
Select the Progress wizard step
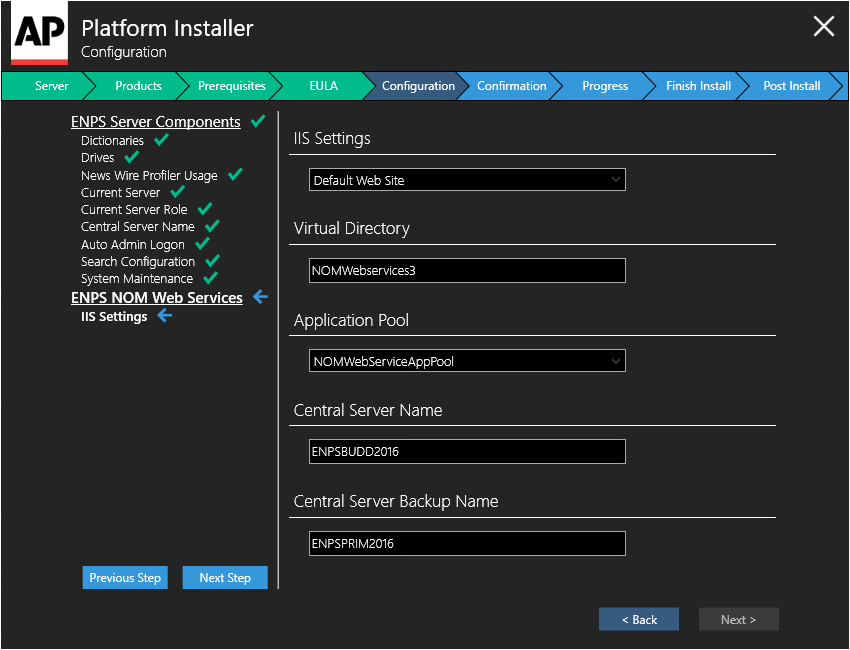pyautogui.click(x=605, y=86)
